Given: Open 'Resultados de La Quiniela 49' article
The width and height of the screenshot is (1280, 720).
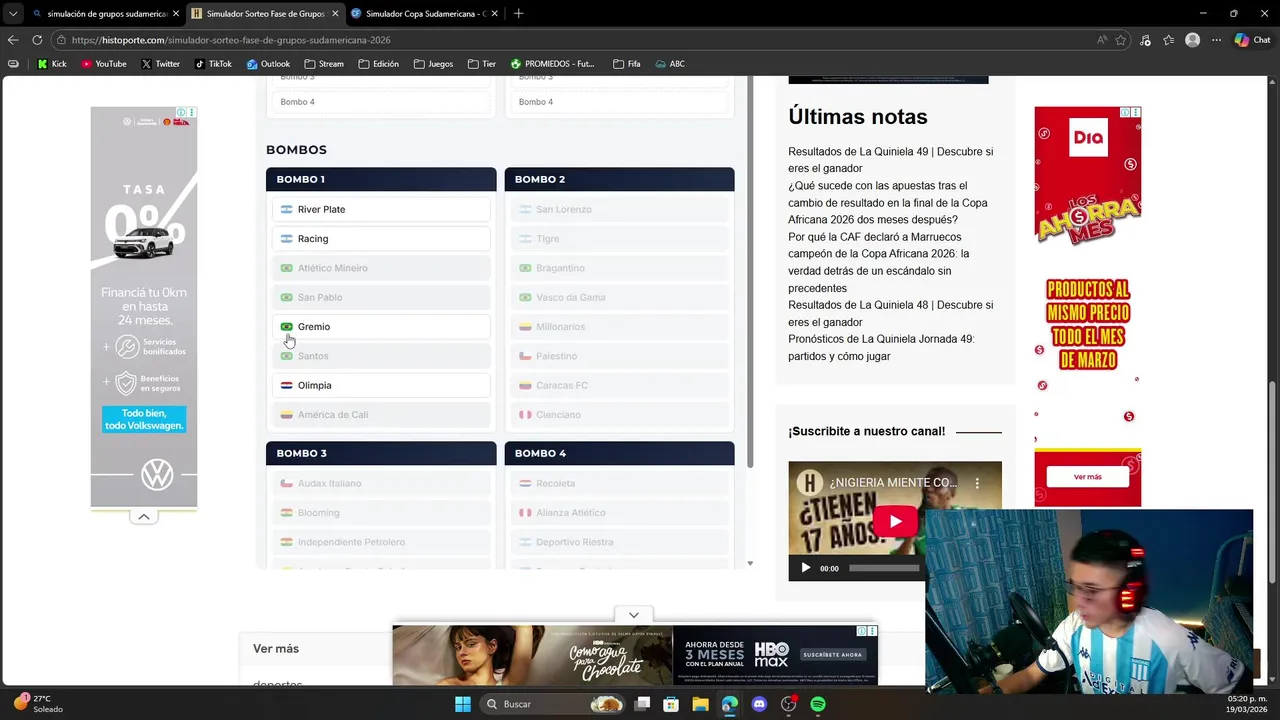Looking at the screenshot, I should pyautogui.click(x=890, y=160).
